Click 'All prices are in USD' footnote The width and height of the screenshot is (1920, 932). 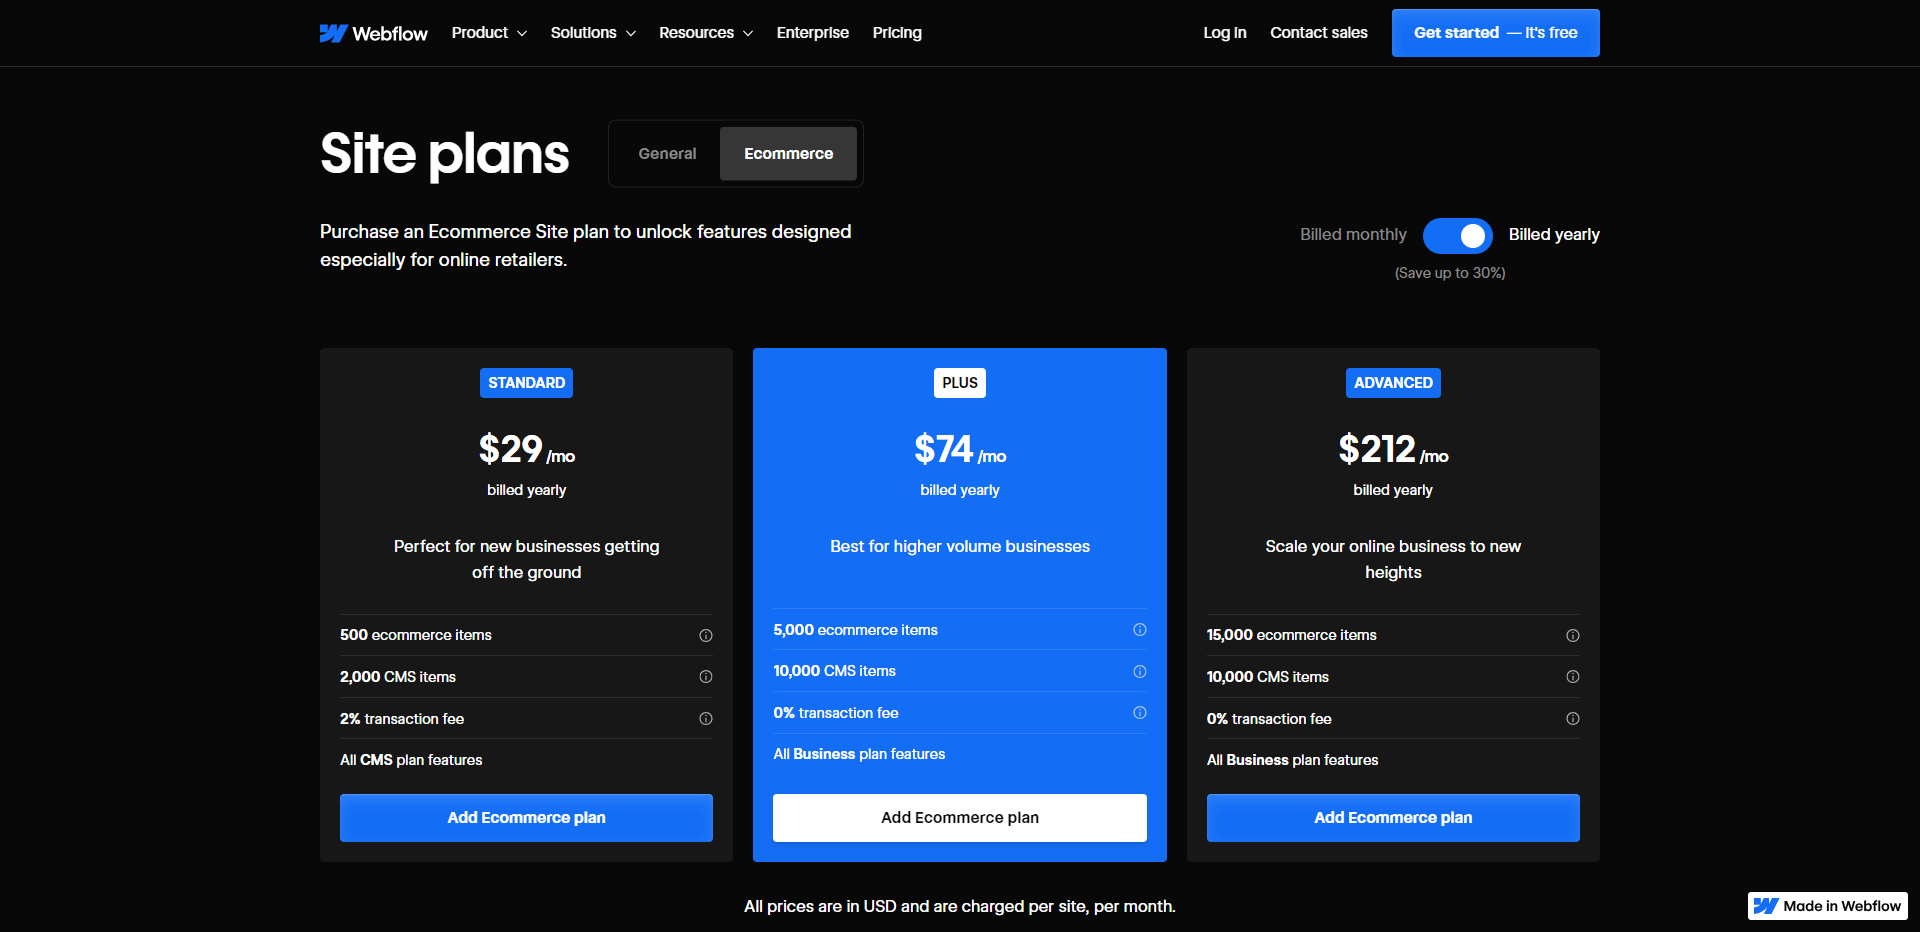(960, 906)
